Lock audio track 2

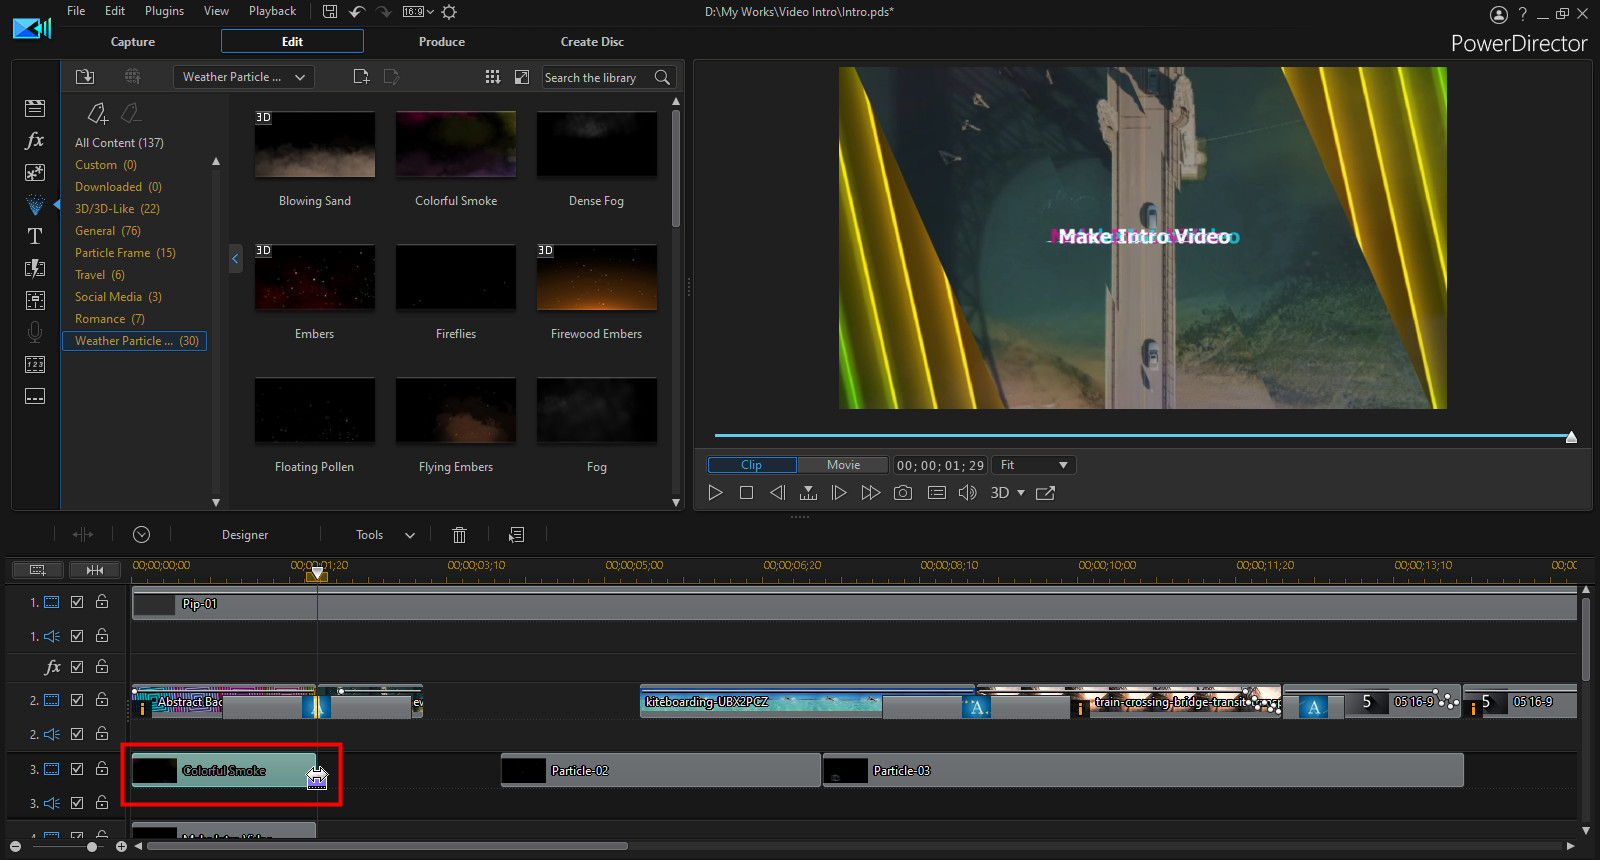point(102,734)
